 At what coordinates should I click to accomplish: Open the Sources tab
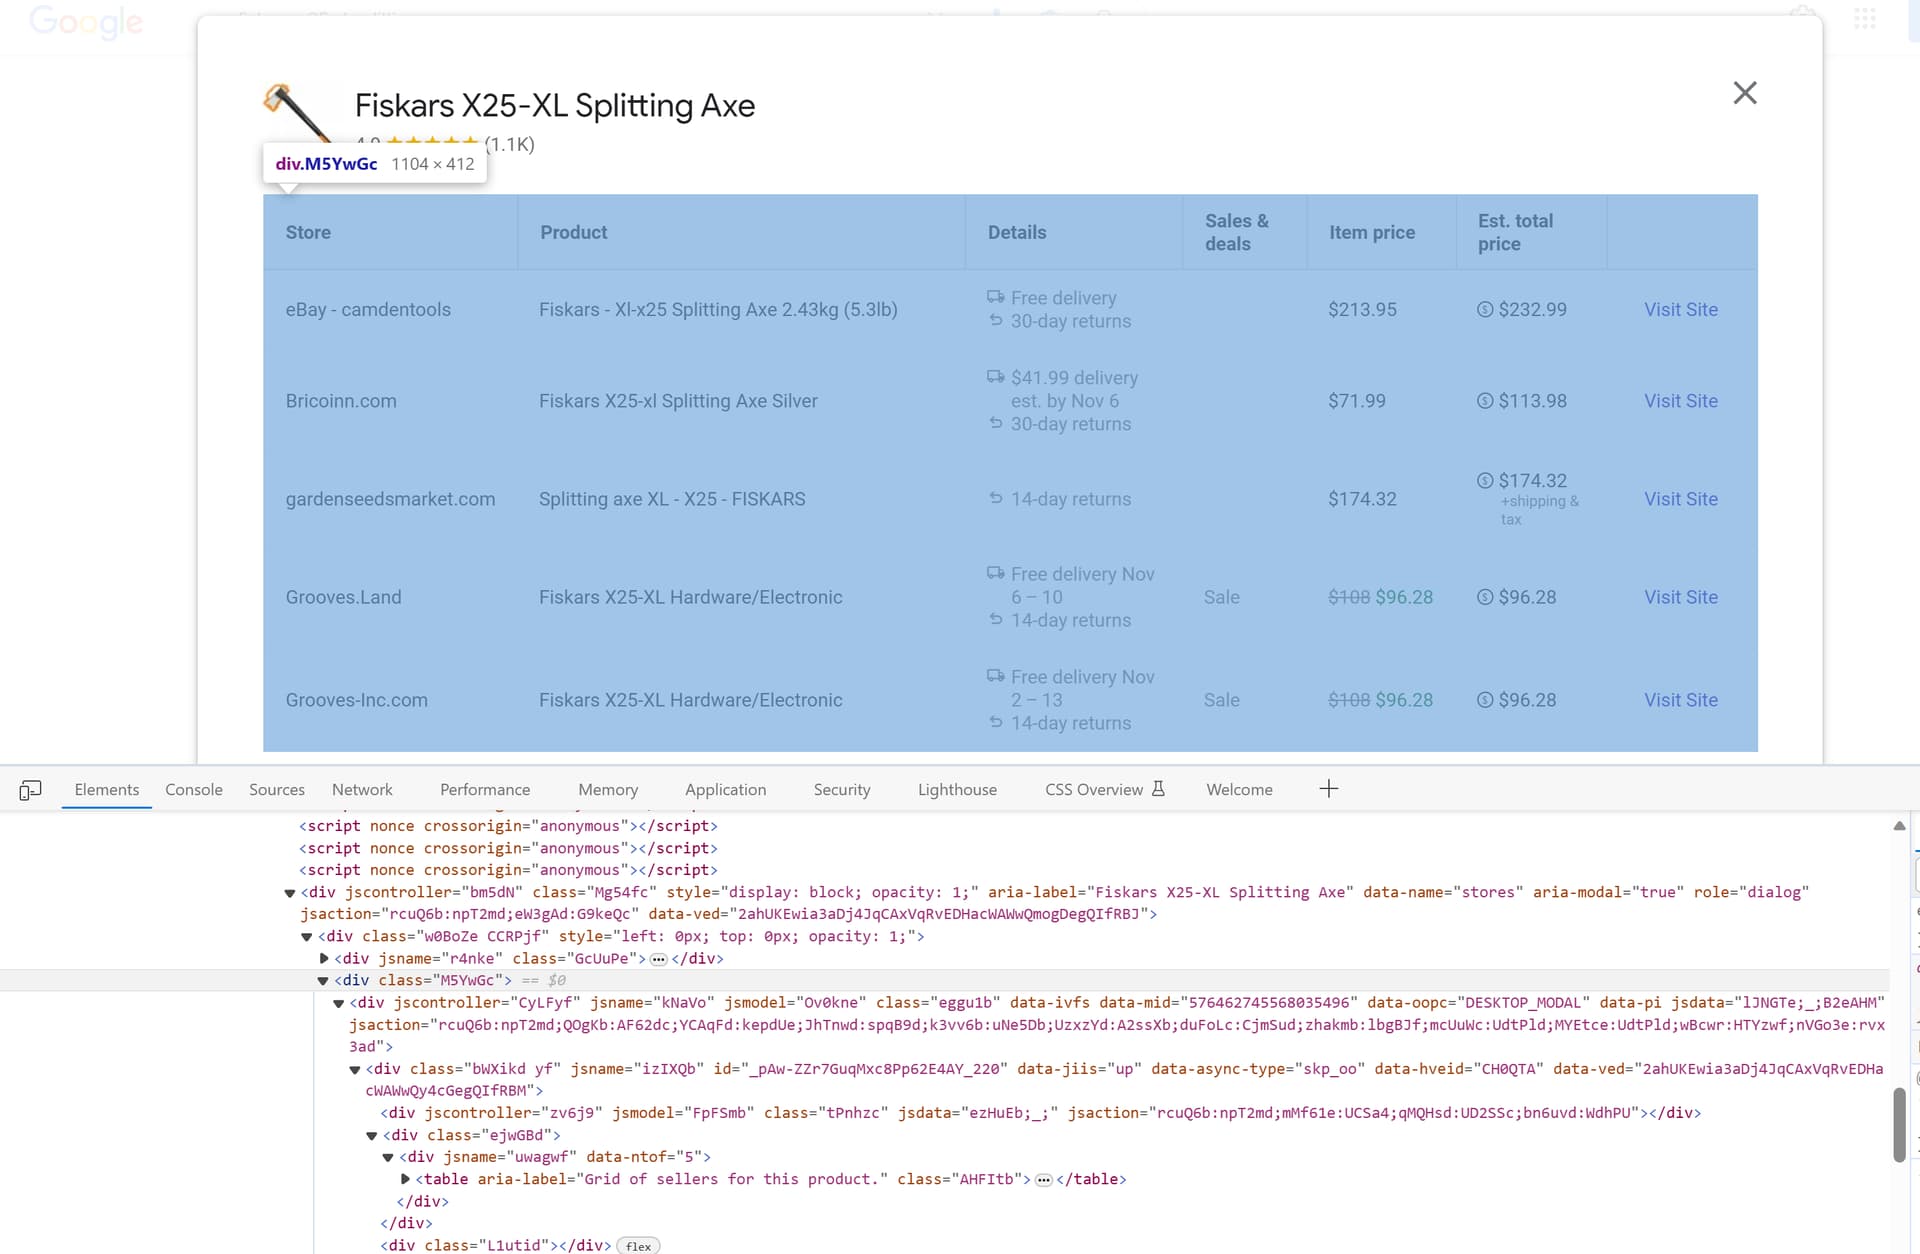coord(277,789)
